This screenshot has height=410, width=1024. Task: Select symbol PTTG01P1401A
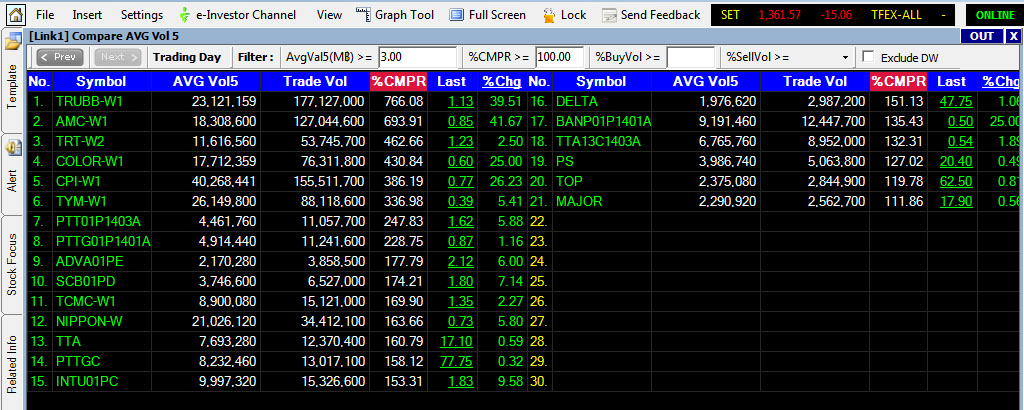(103, 242)
